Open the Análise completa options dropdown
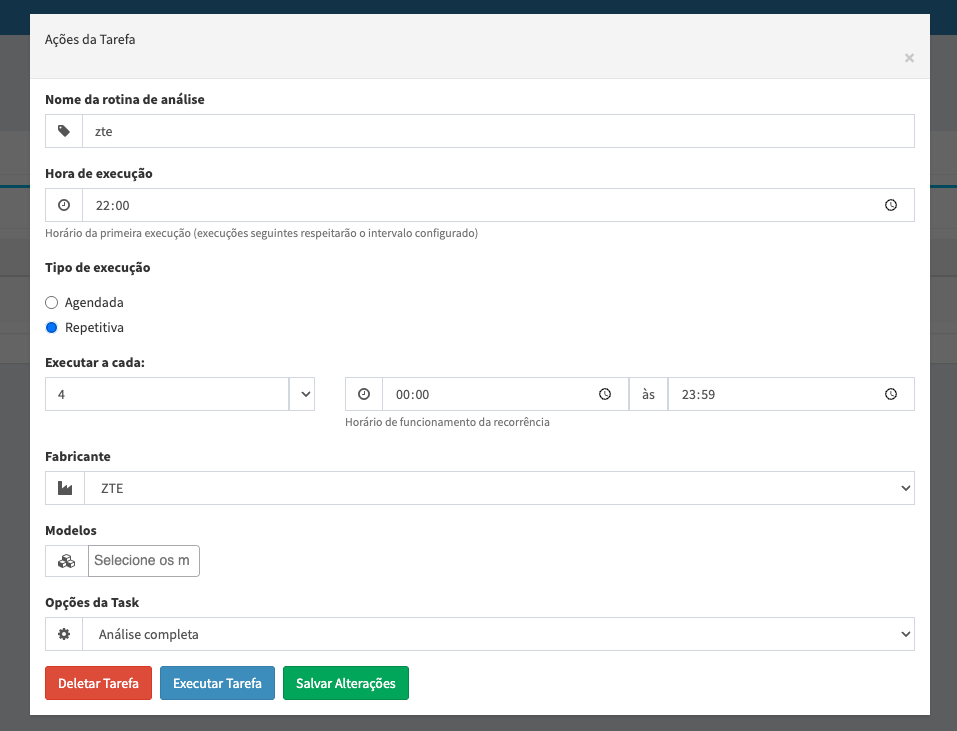Image resolution: width=957 pixels, height=731 pixels. pyautogui.click(x=500, y=634)
